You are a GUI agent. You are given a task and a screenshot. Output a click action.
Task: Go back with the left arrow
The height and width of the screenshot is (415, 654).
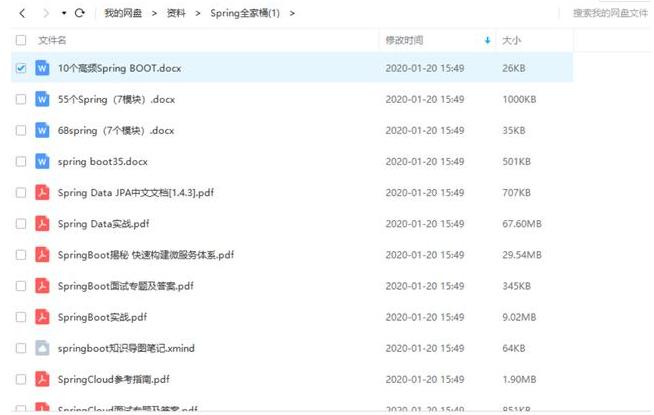23,13
